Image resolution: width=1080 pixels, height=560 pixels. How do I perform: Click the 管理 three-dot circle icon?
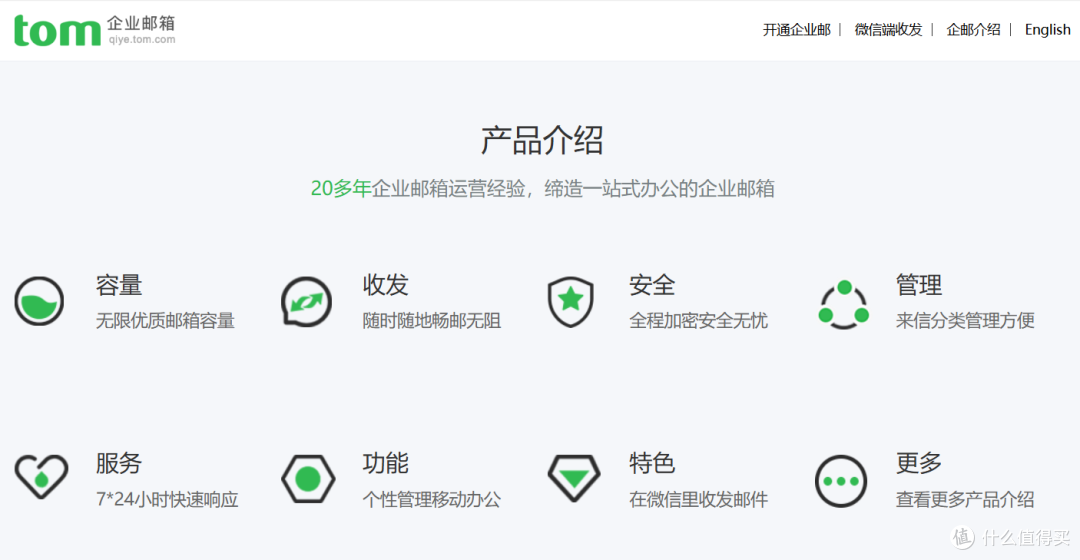(x=844, y=304)
